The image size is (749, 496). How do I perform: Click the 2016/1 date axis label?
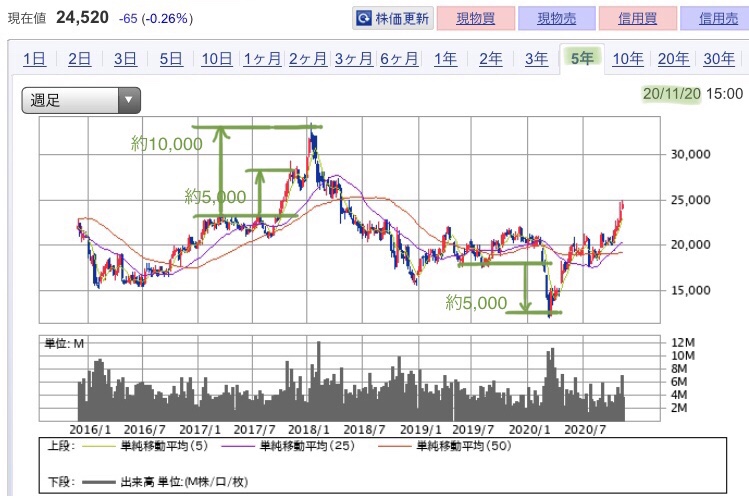[x=90, y=430]
